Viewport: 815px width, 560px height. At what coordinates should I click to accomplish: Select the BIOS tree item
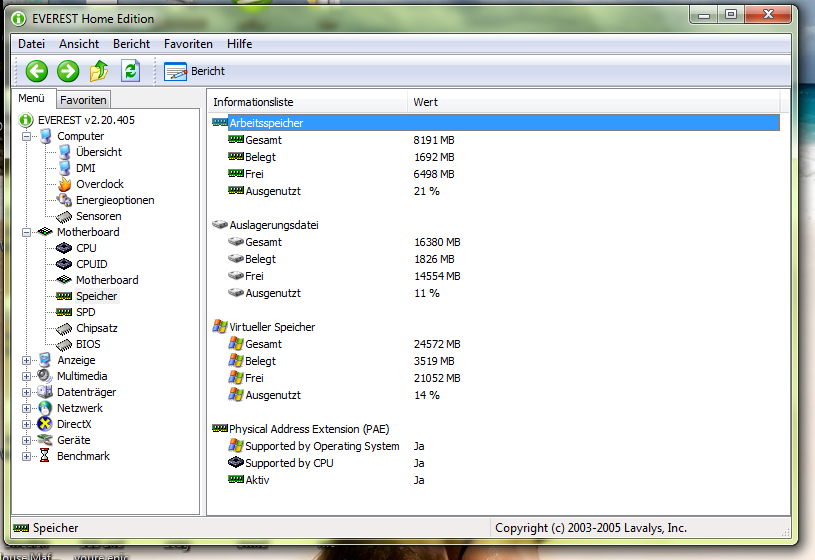(88, 344)
